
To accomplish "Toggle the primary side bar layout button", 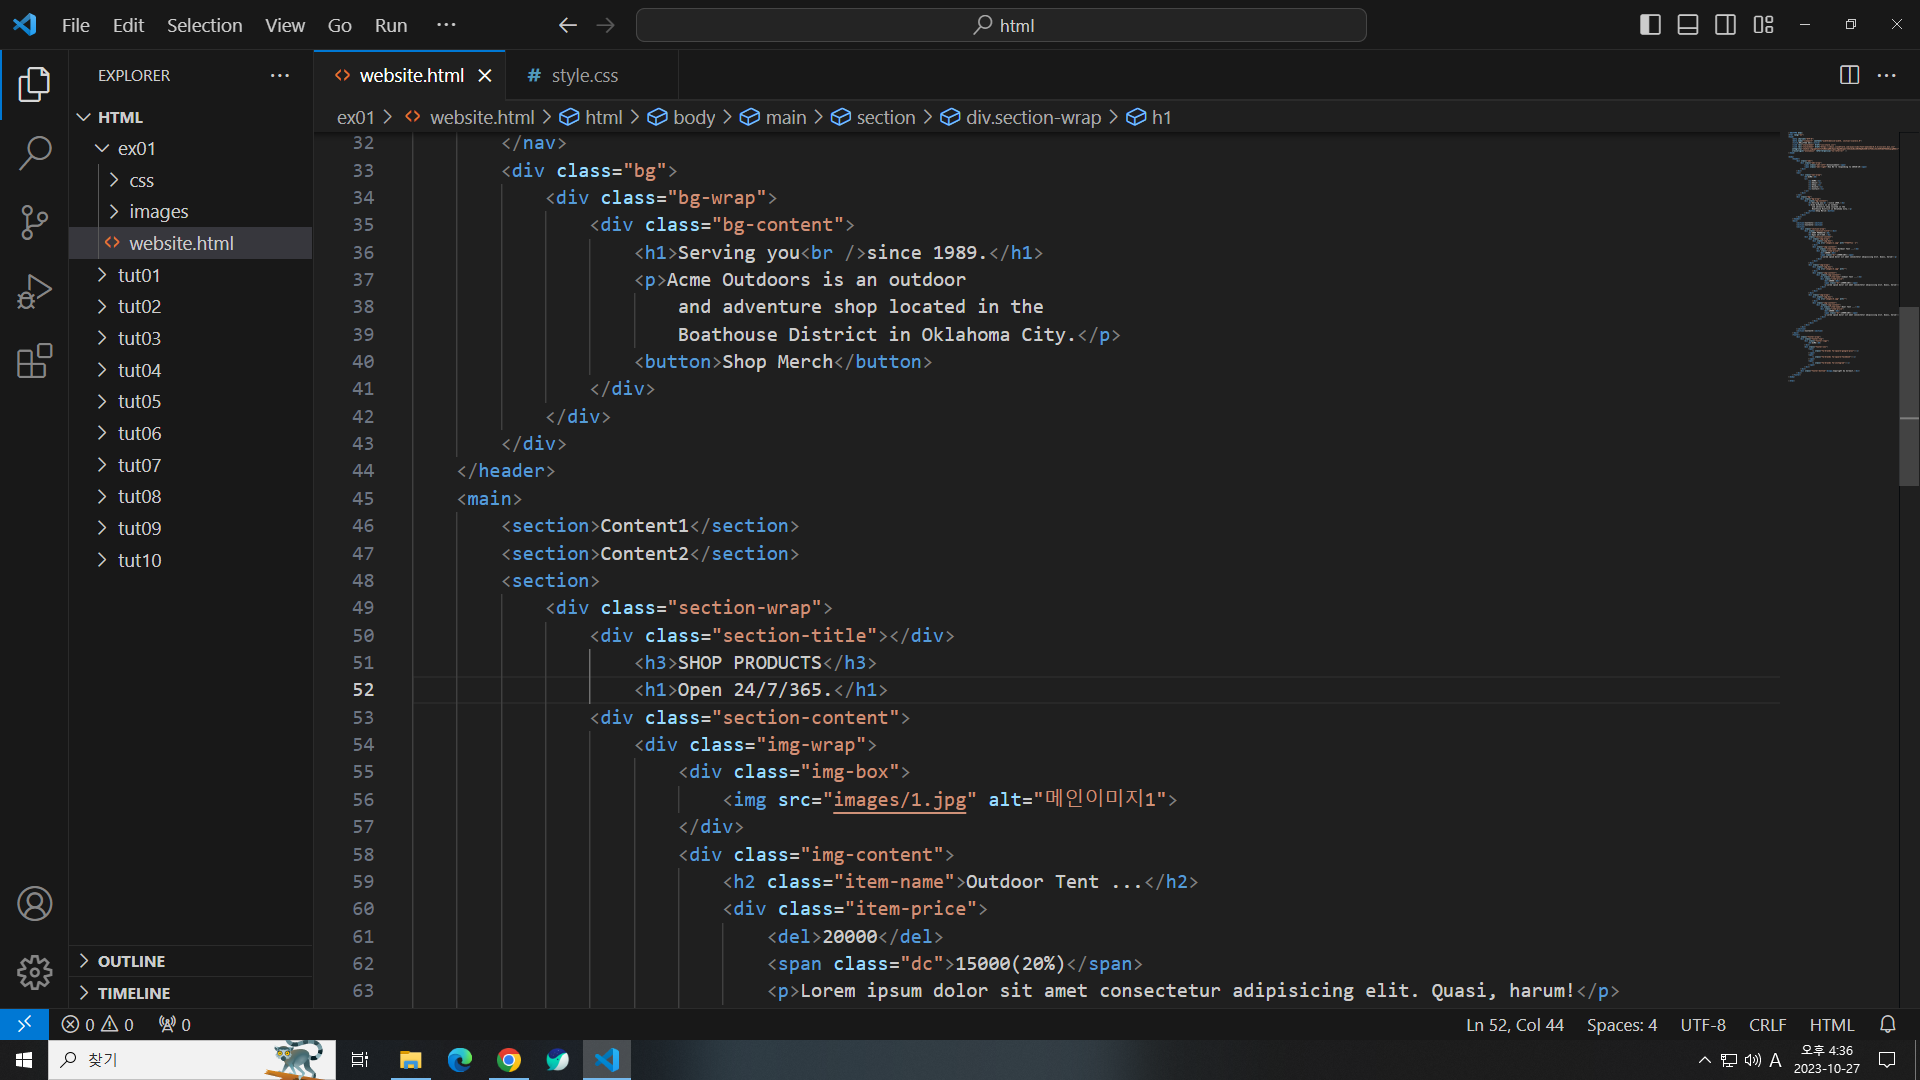I will (1650, 25).
